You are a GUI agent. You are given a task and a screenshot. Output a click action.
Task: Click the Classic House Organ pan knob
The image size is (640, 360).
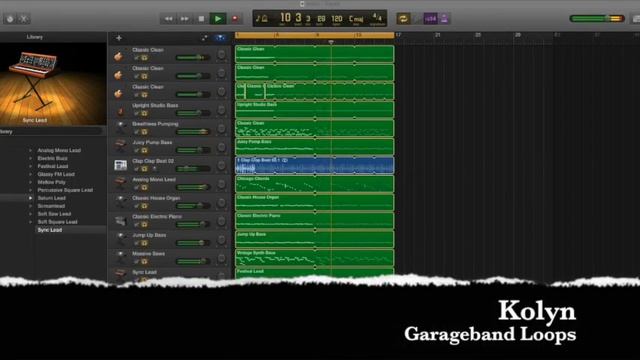click(221, 203)
